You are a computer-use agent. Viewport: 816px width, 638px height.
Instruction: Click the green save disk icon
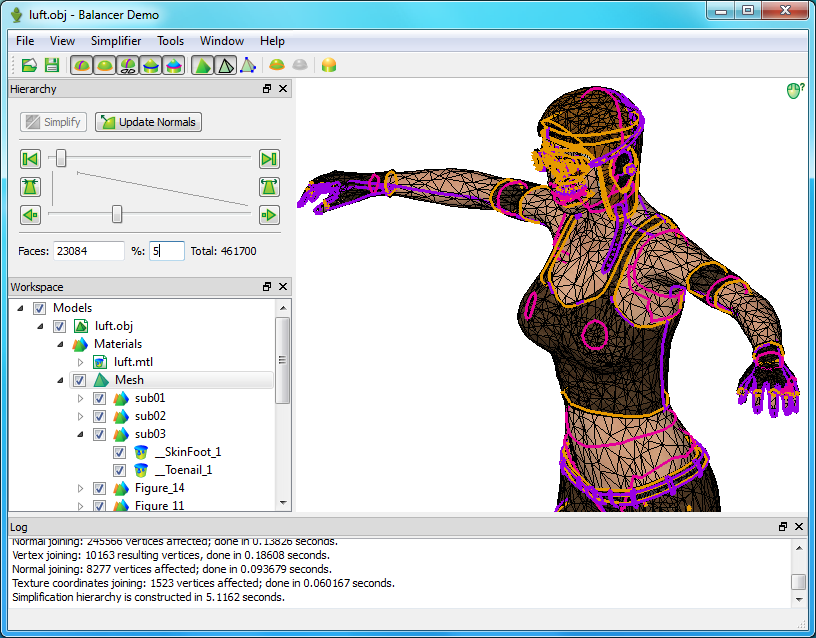pyautogui.click(x=51, y=65)
